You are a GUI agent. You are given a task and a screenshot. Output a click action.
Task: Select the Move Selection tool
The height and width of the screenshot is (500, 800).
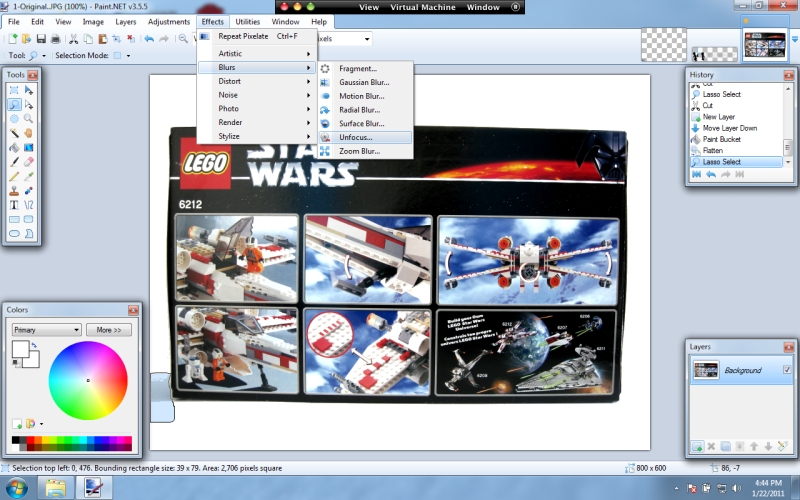coord(29,105)
